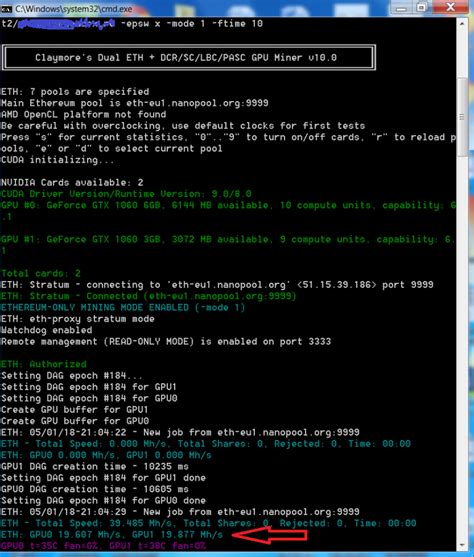Click 'Total Speed: 0.000 Mh/s' line
Image resolution: width=474 pixels, height=557 pixels.
(206, 444)
